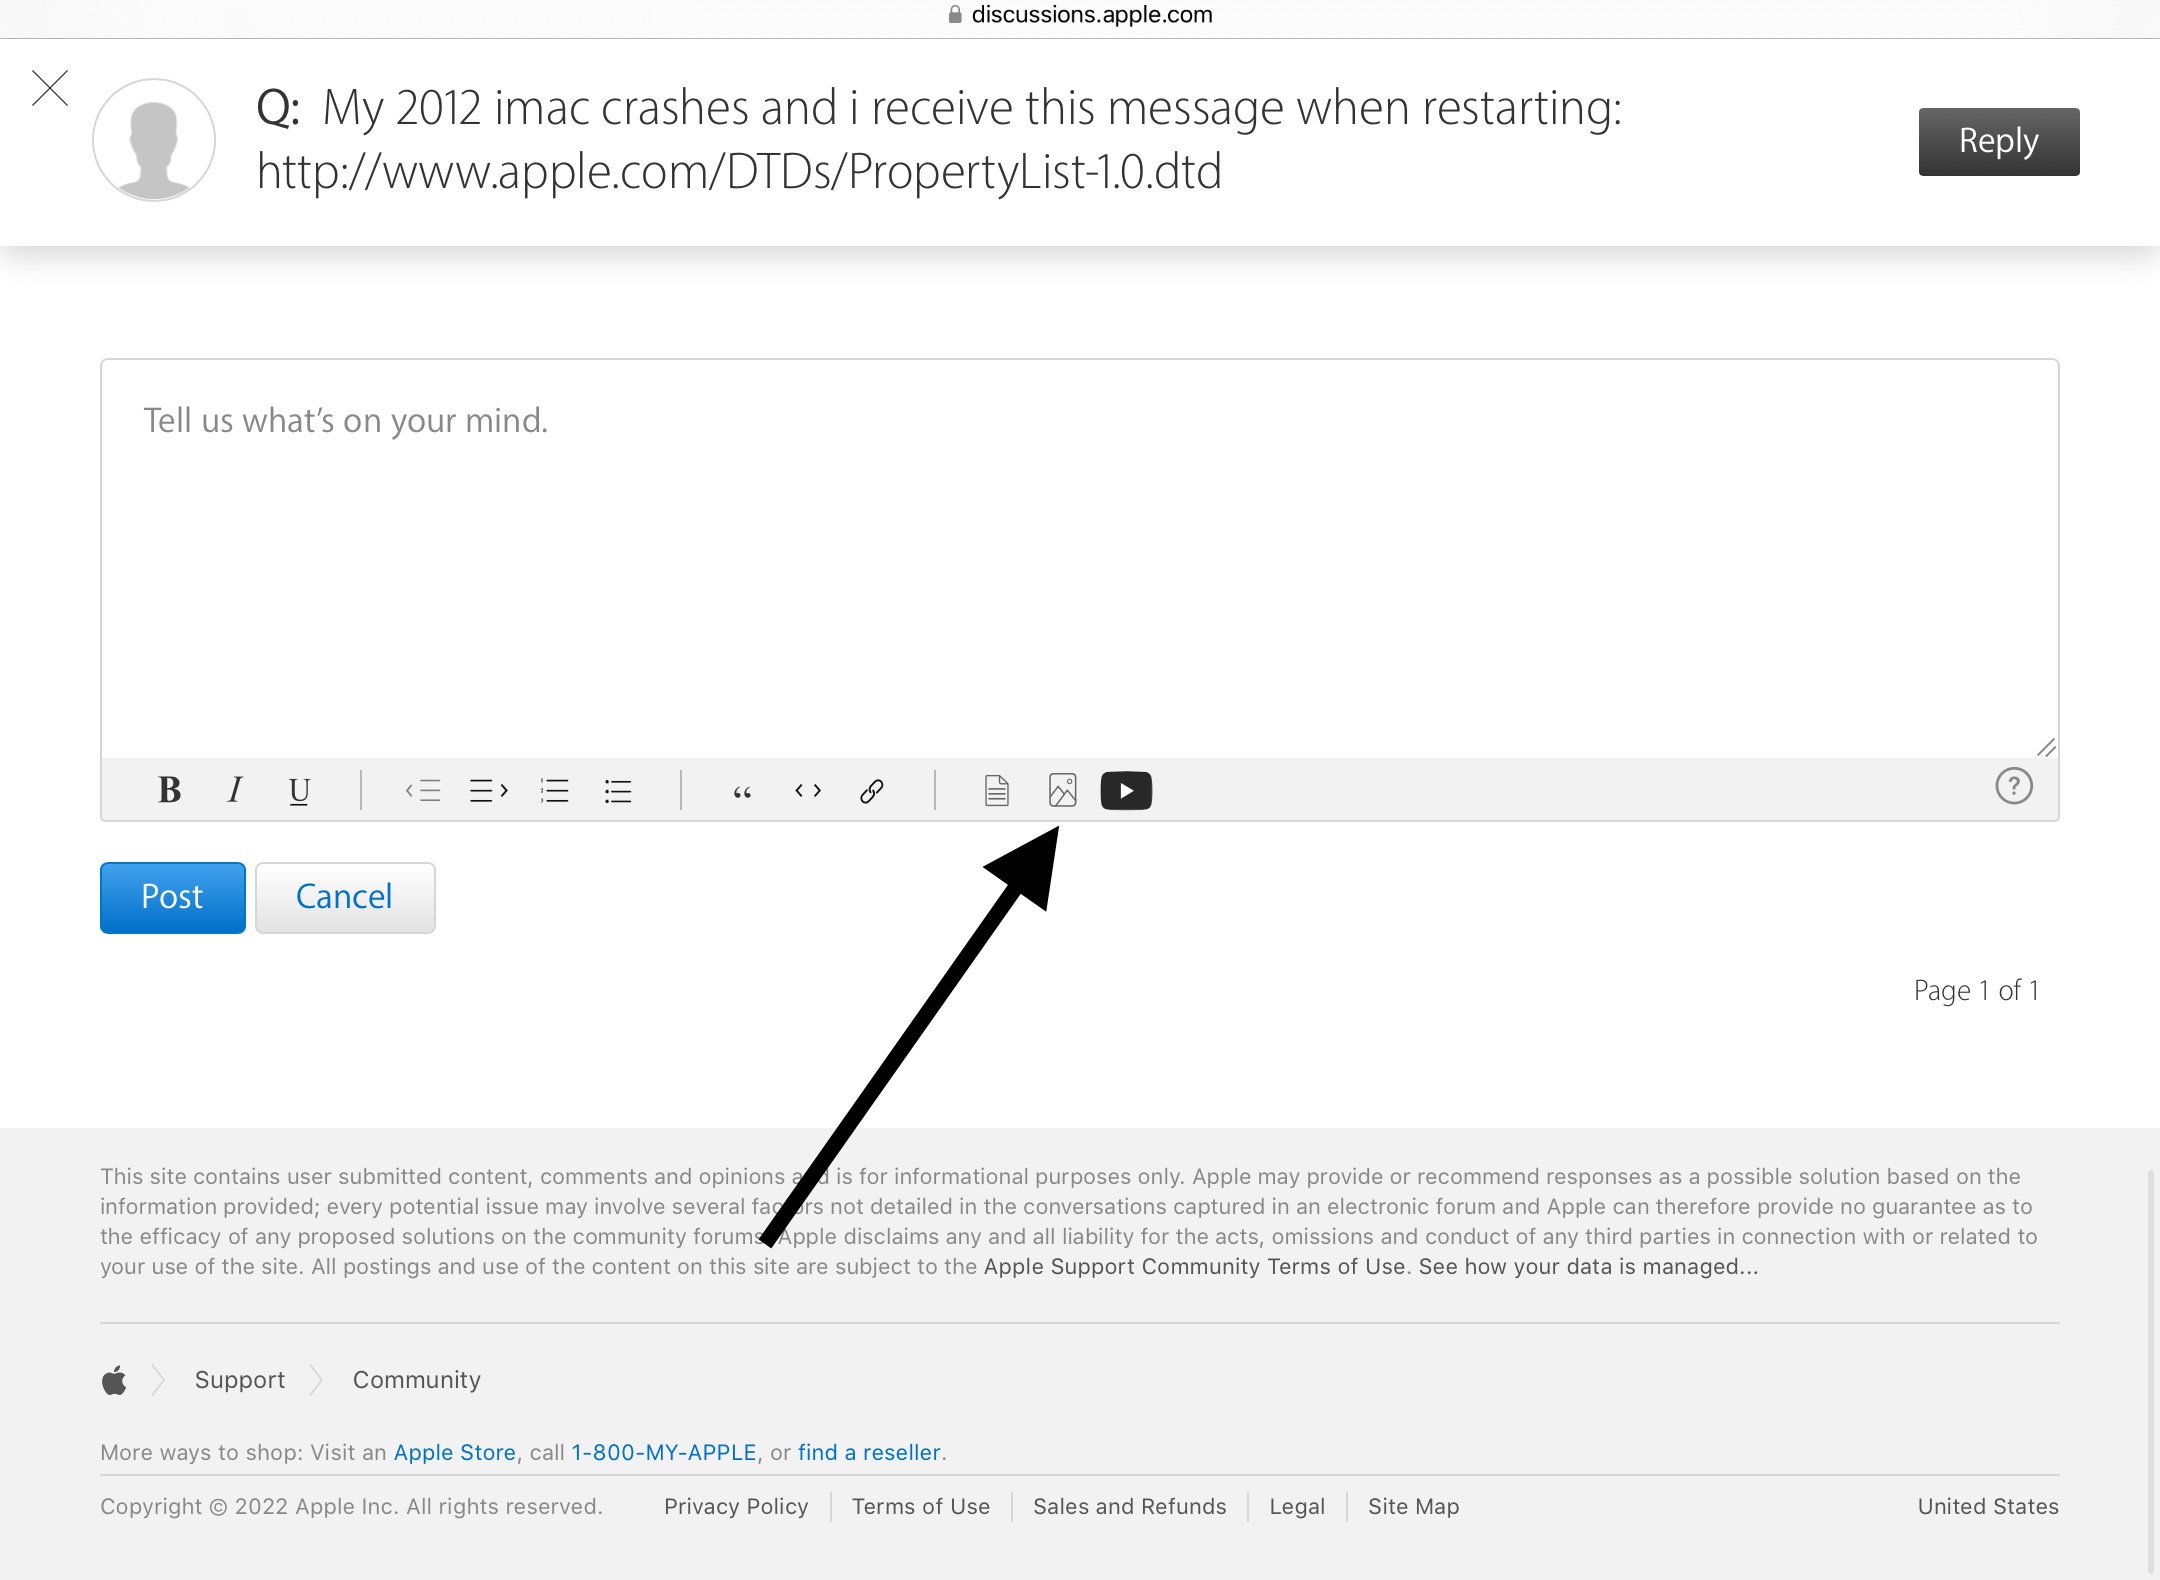Open the Community breadcrumb page
The image size is (2160, 1580).
pos(416,1380)
